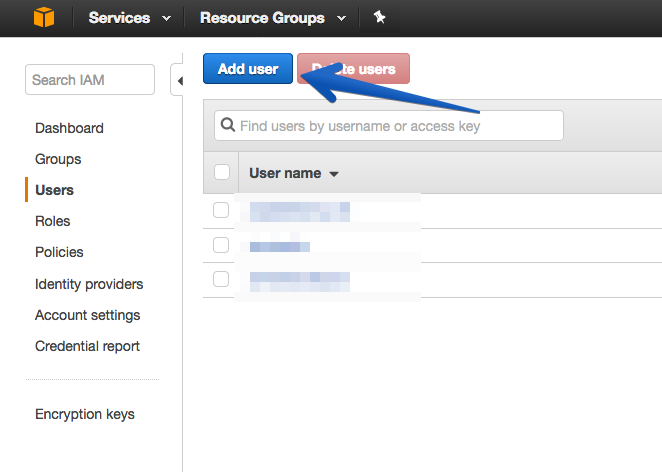Image resolution: width=662 pixels, height=472 pixels.
Task: Open the Resource Groups menu
Action: tap(273, 18)
